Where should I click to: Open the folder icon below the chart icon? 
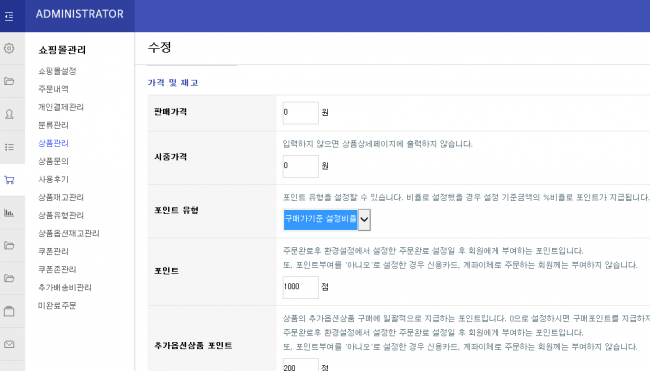point(9,245)
